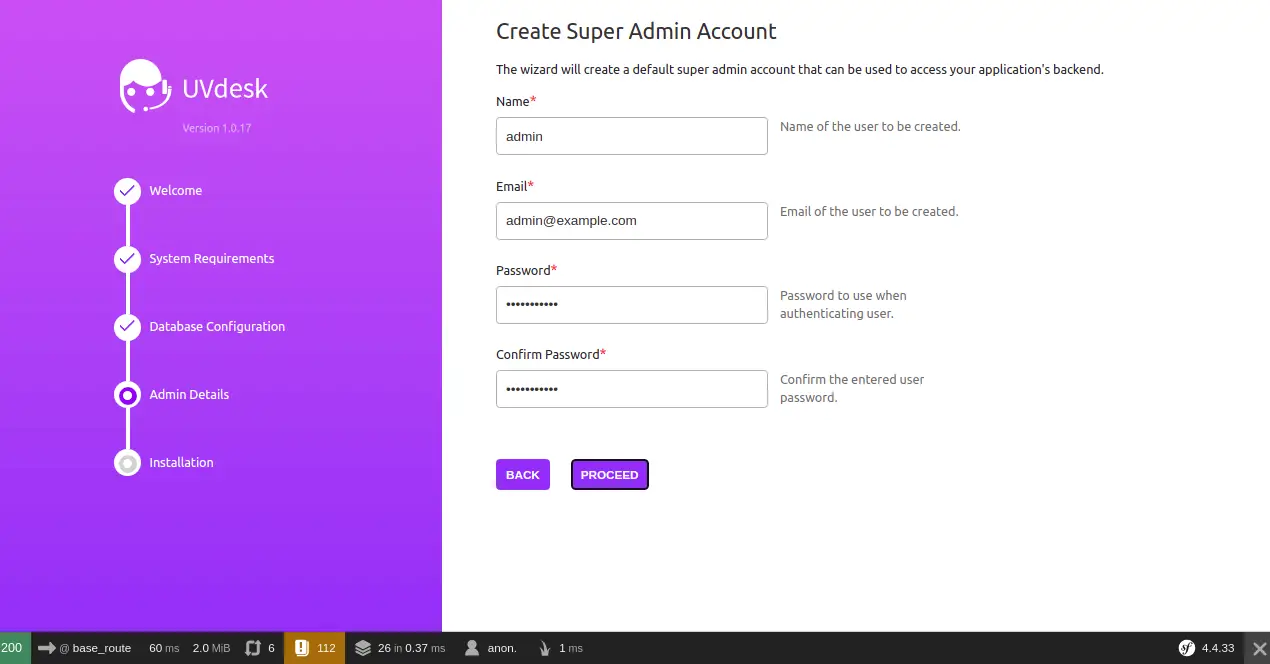Click the Email field label
The image size is (1270, 664).
515,187
